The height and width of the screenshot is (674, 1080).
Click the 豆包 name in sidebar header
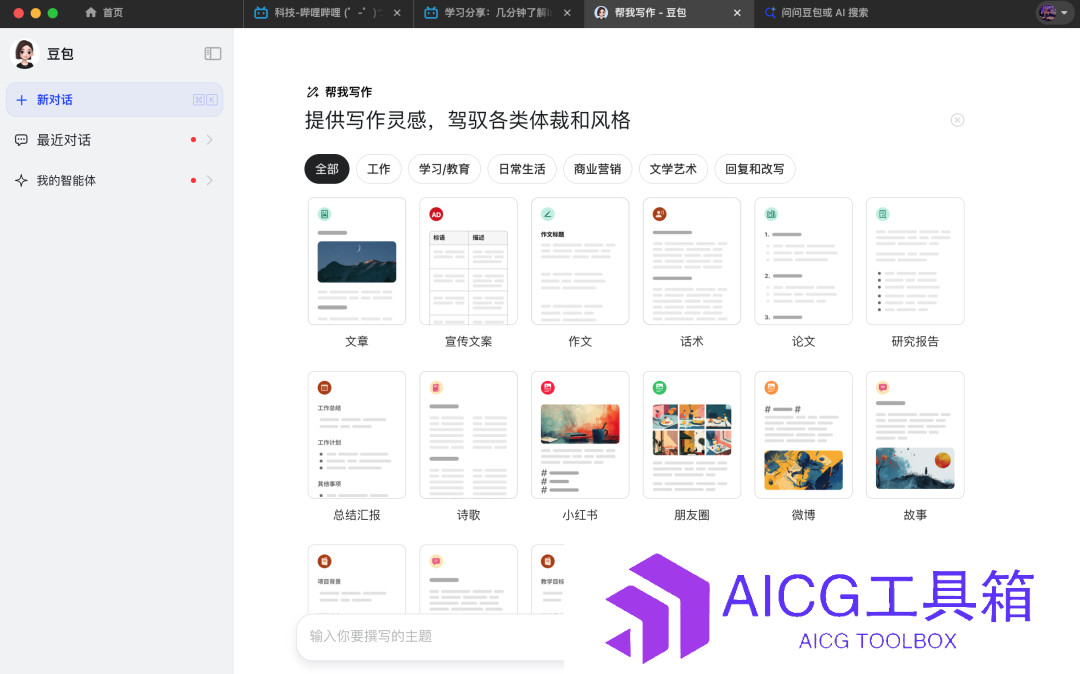tap(60, 54)
